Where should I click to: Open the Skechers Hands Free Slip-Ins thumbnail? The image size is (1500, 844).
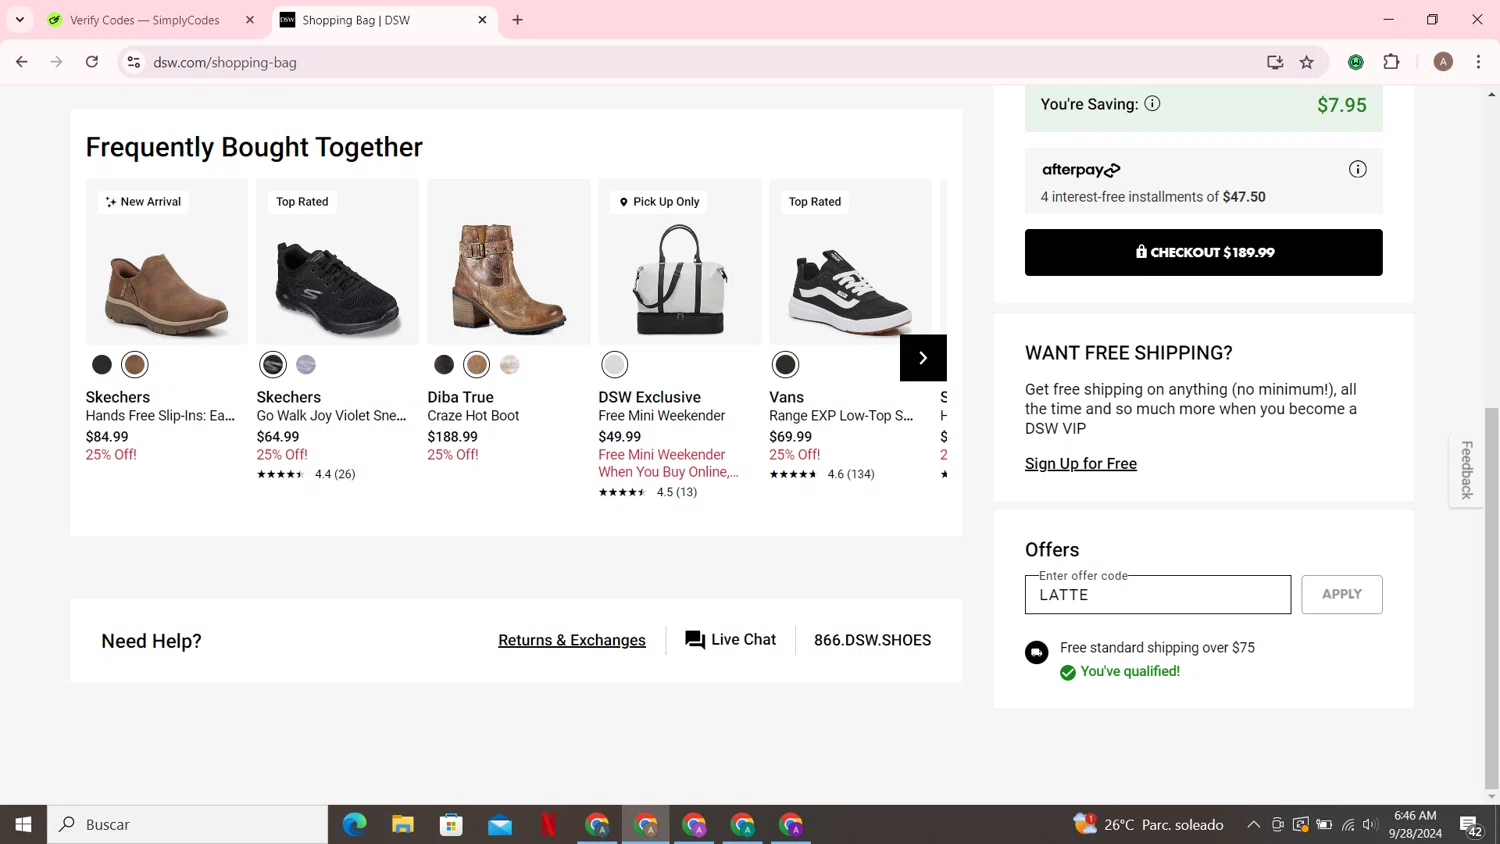pos(167,262)
